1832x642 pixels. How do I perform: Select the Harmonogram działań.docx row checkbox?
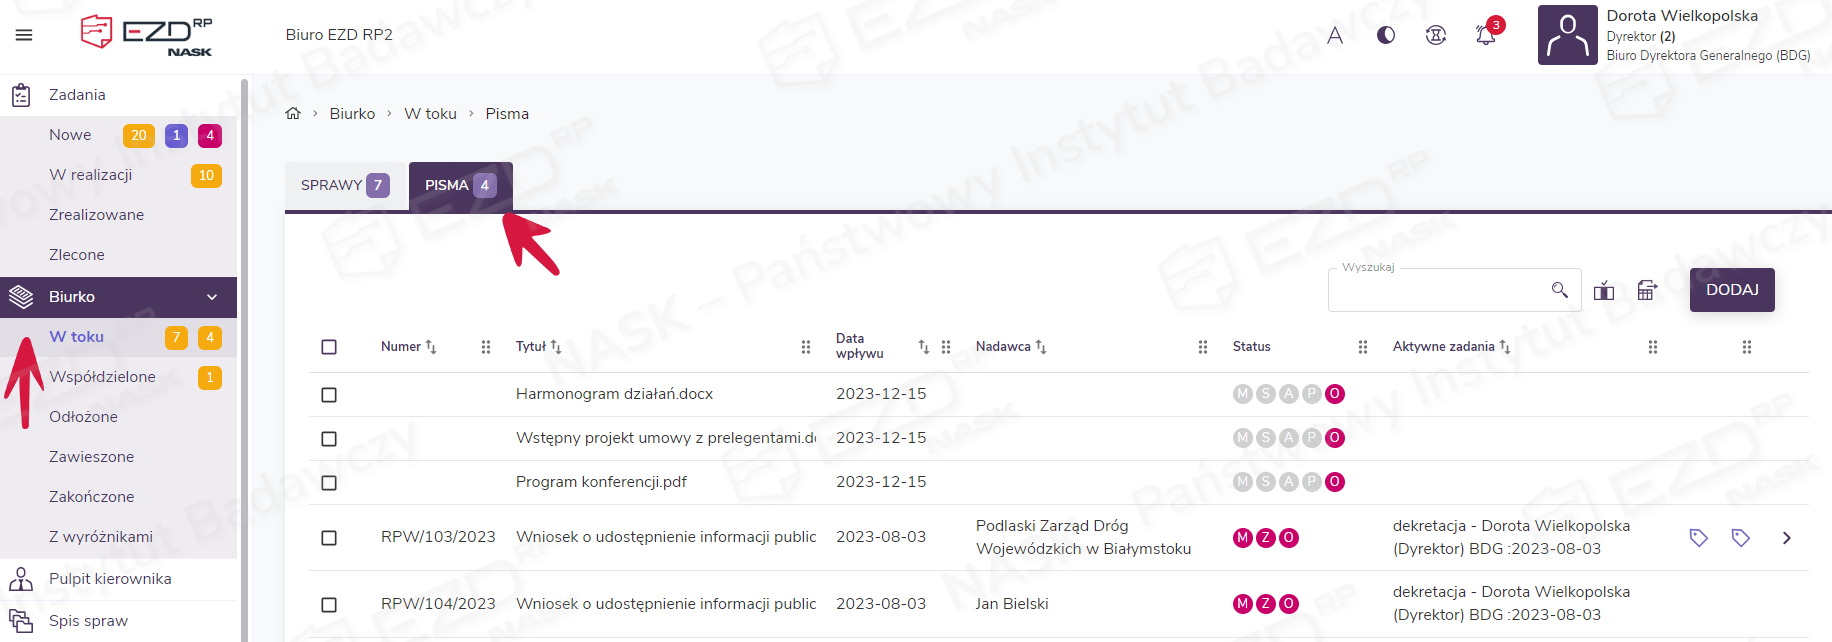(x=329, y=395)
